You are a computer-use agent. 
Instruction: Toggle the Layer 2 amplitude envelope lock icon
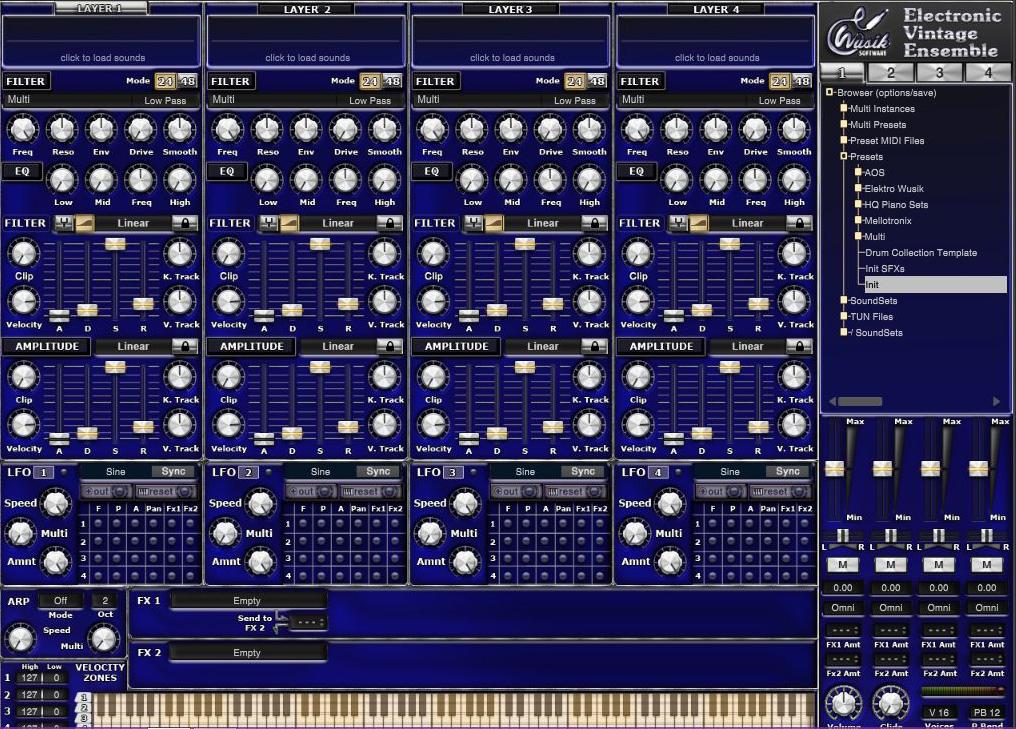(x=389, y=346)
